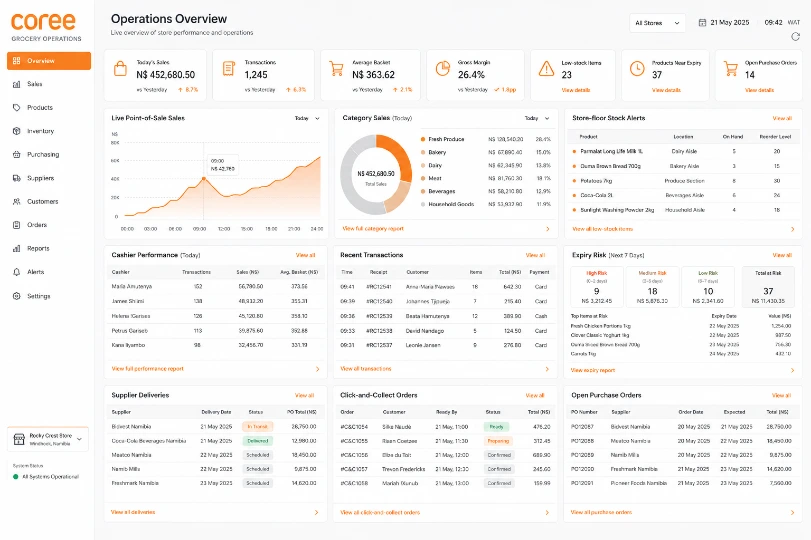Click the calendar icon beside 21 May 2025
This screenshot has width=811, height=540.
point(702,23)
